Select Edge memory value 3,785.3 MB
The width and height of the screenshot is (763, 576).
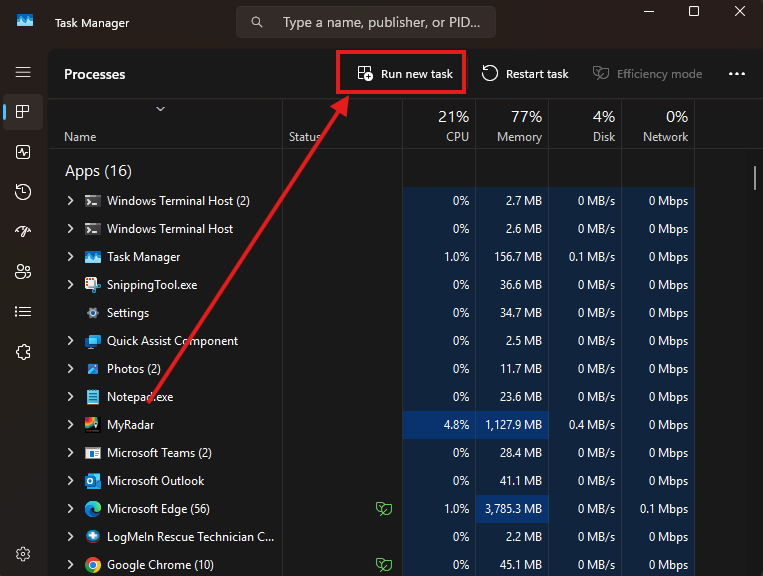tap(513, 509)
